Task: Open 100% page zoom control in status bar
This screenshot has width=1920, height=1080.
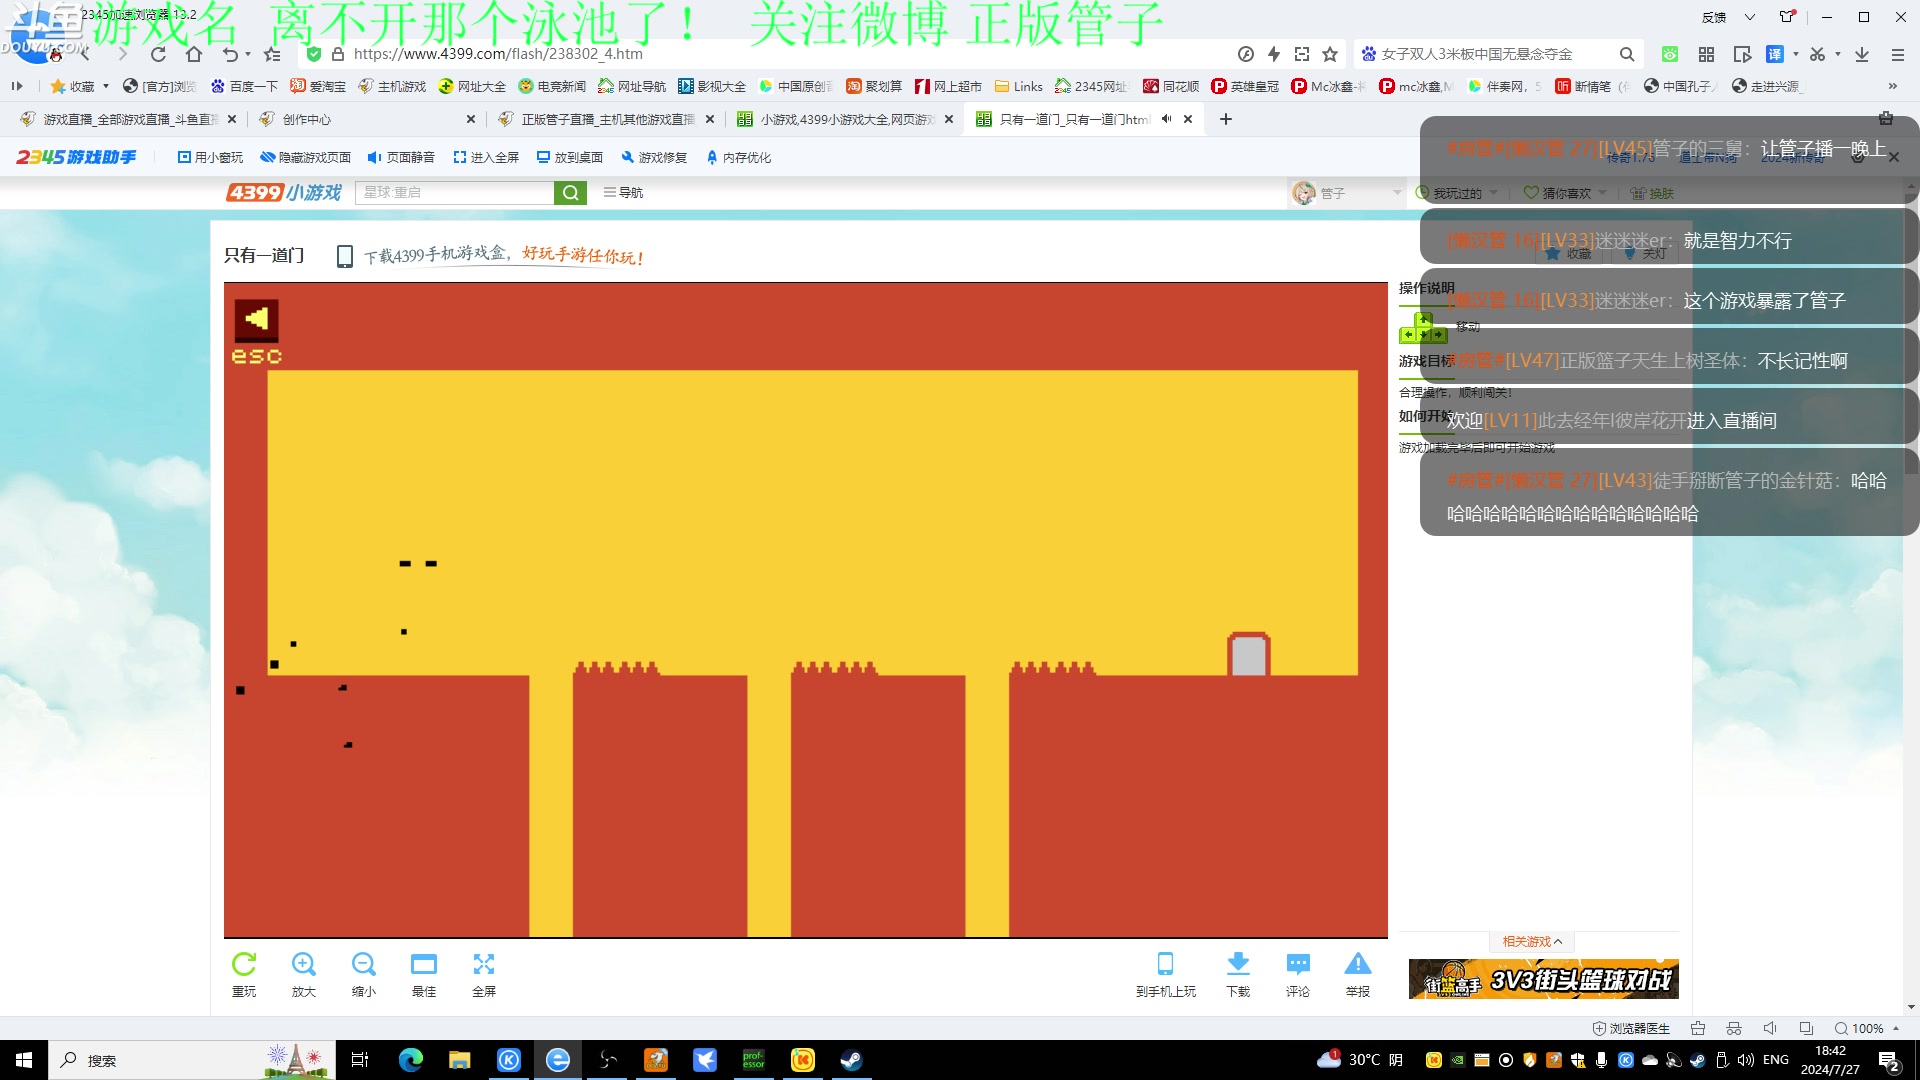Action: [1867, 1028]
